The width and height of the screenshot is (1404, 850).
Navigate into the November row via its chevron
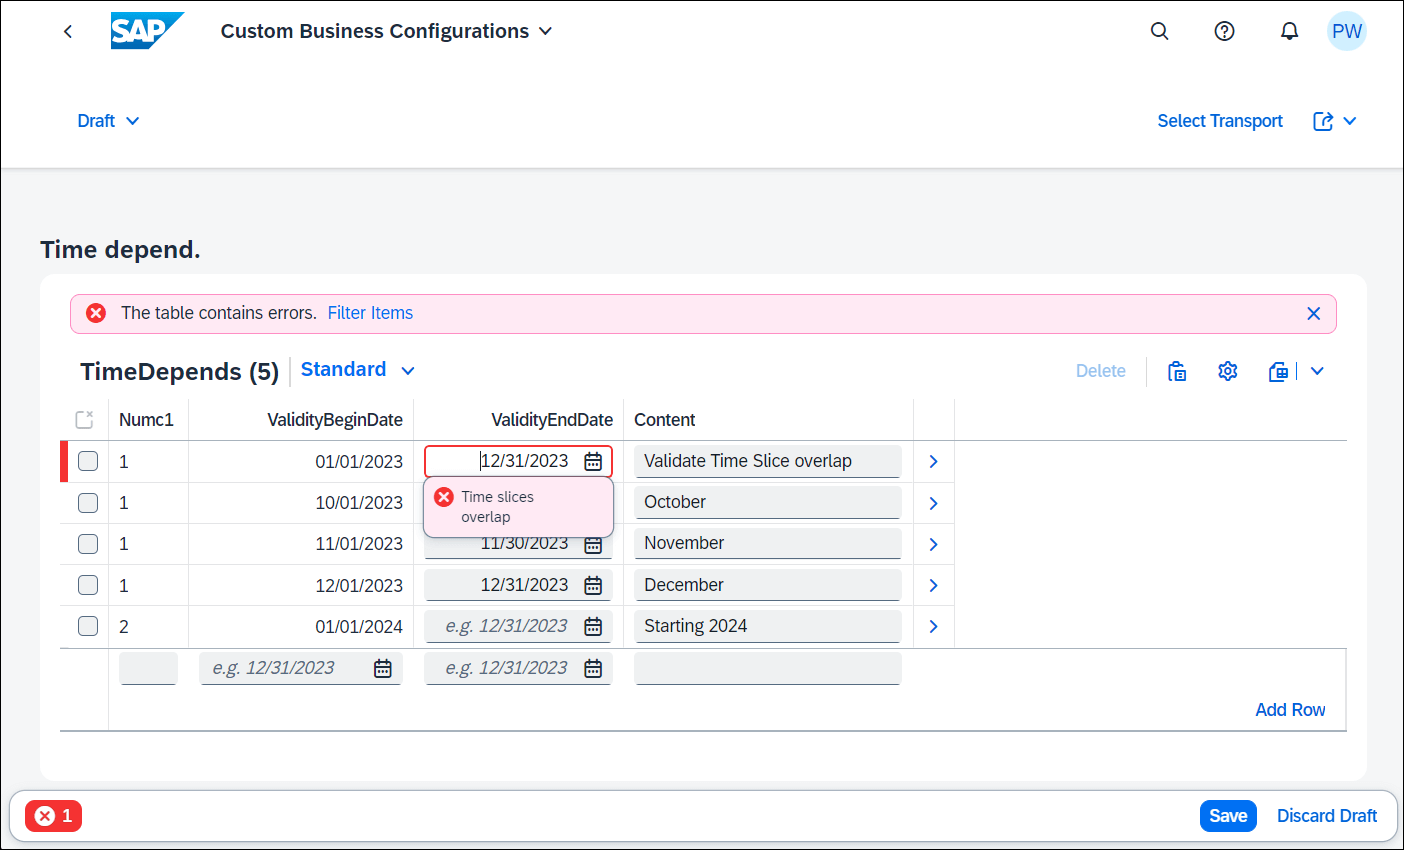tap(932, 543)
